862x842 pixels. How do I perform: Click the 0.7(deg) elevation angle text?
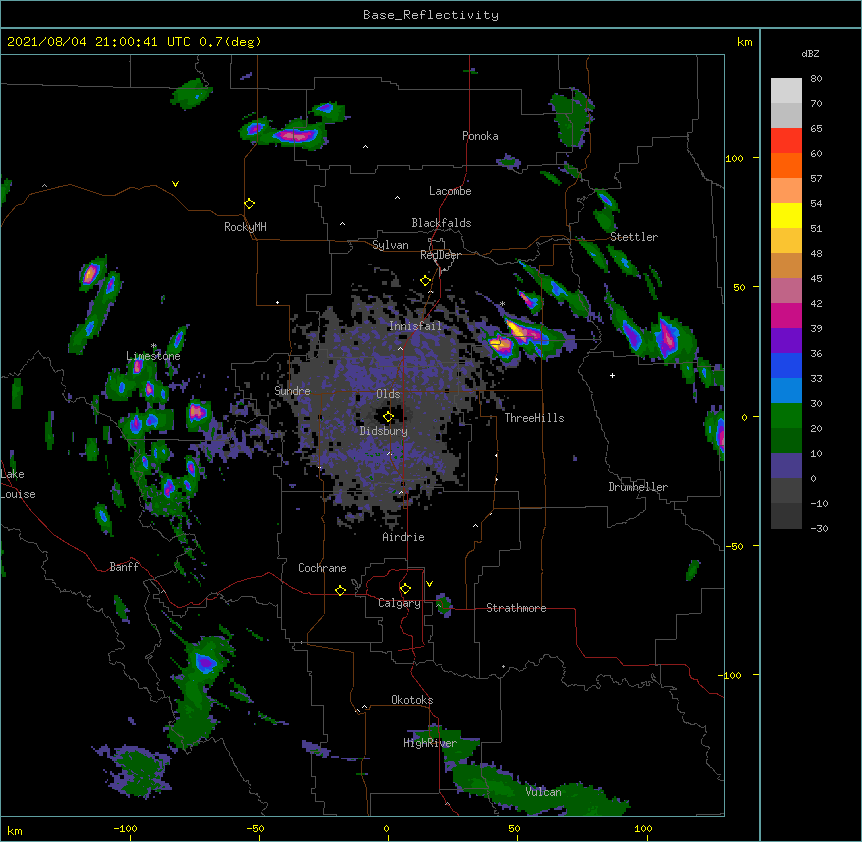[x=230, y=42]
